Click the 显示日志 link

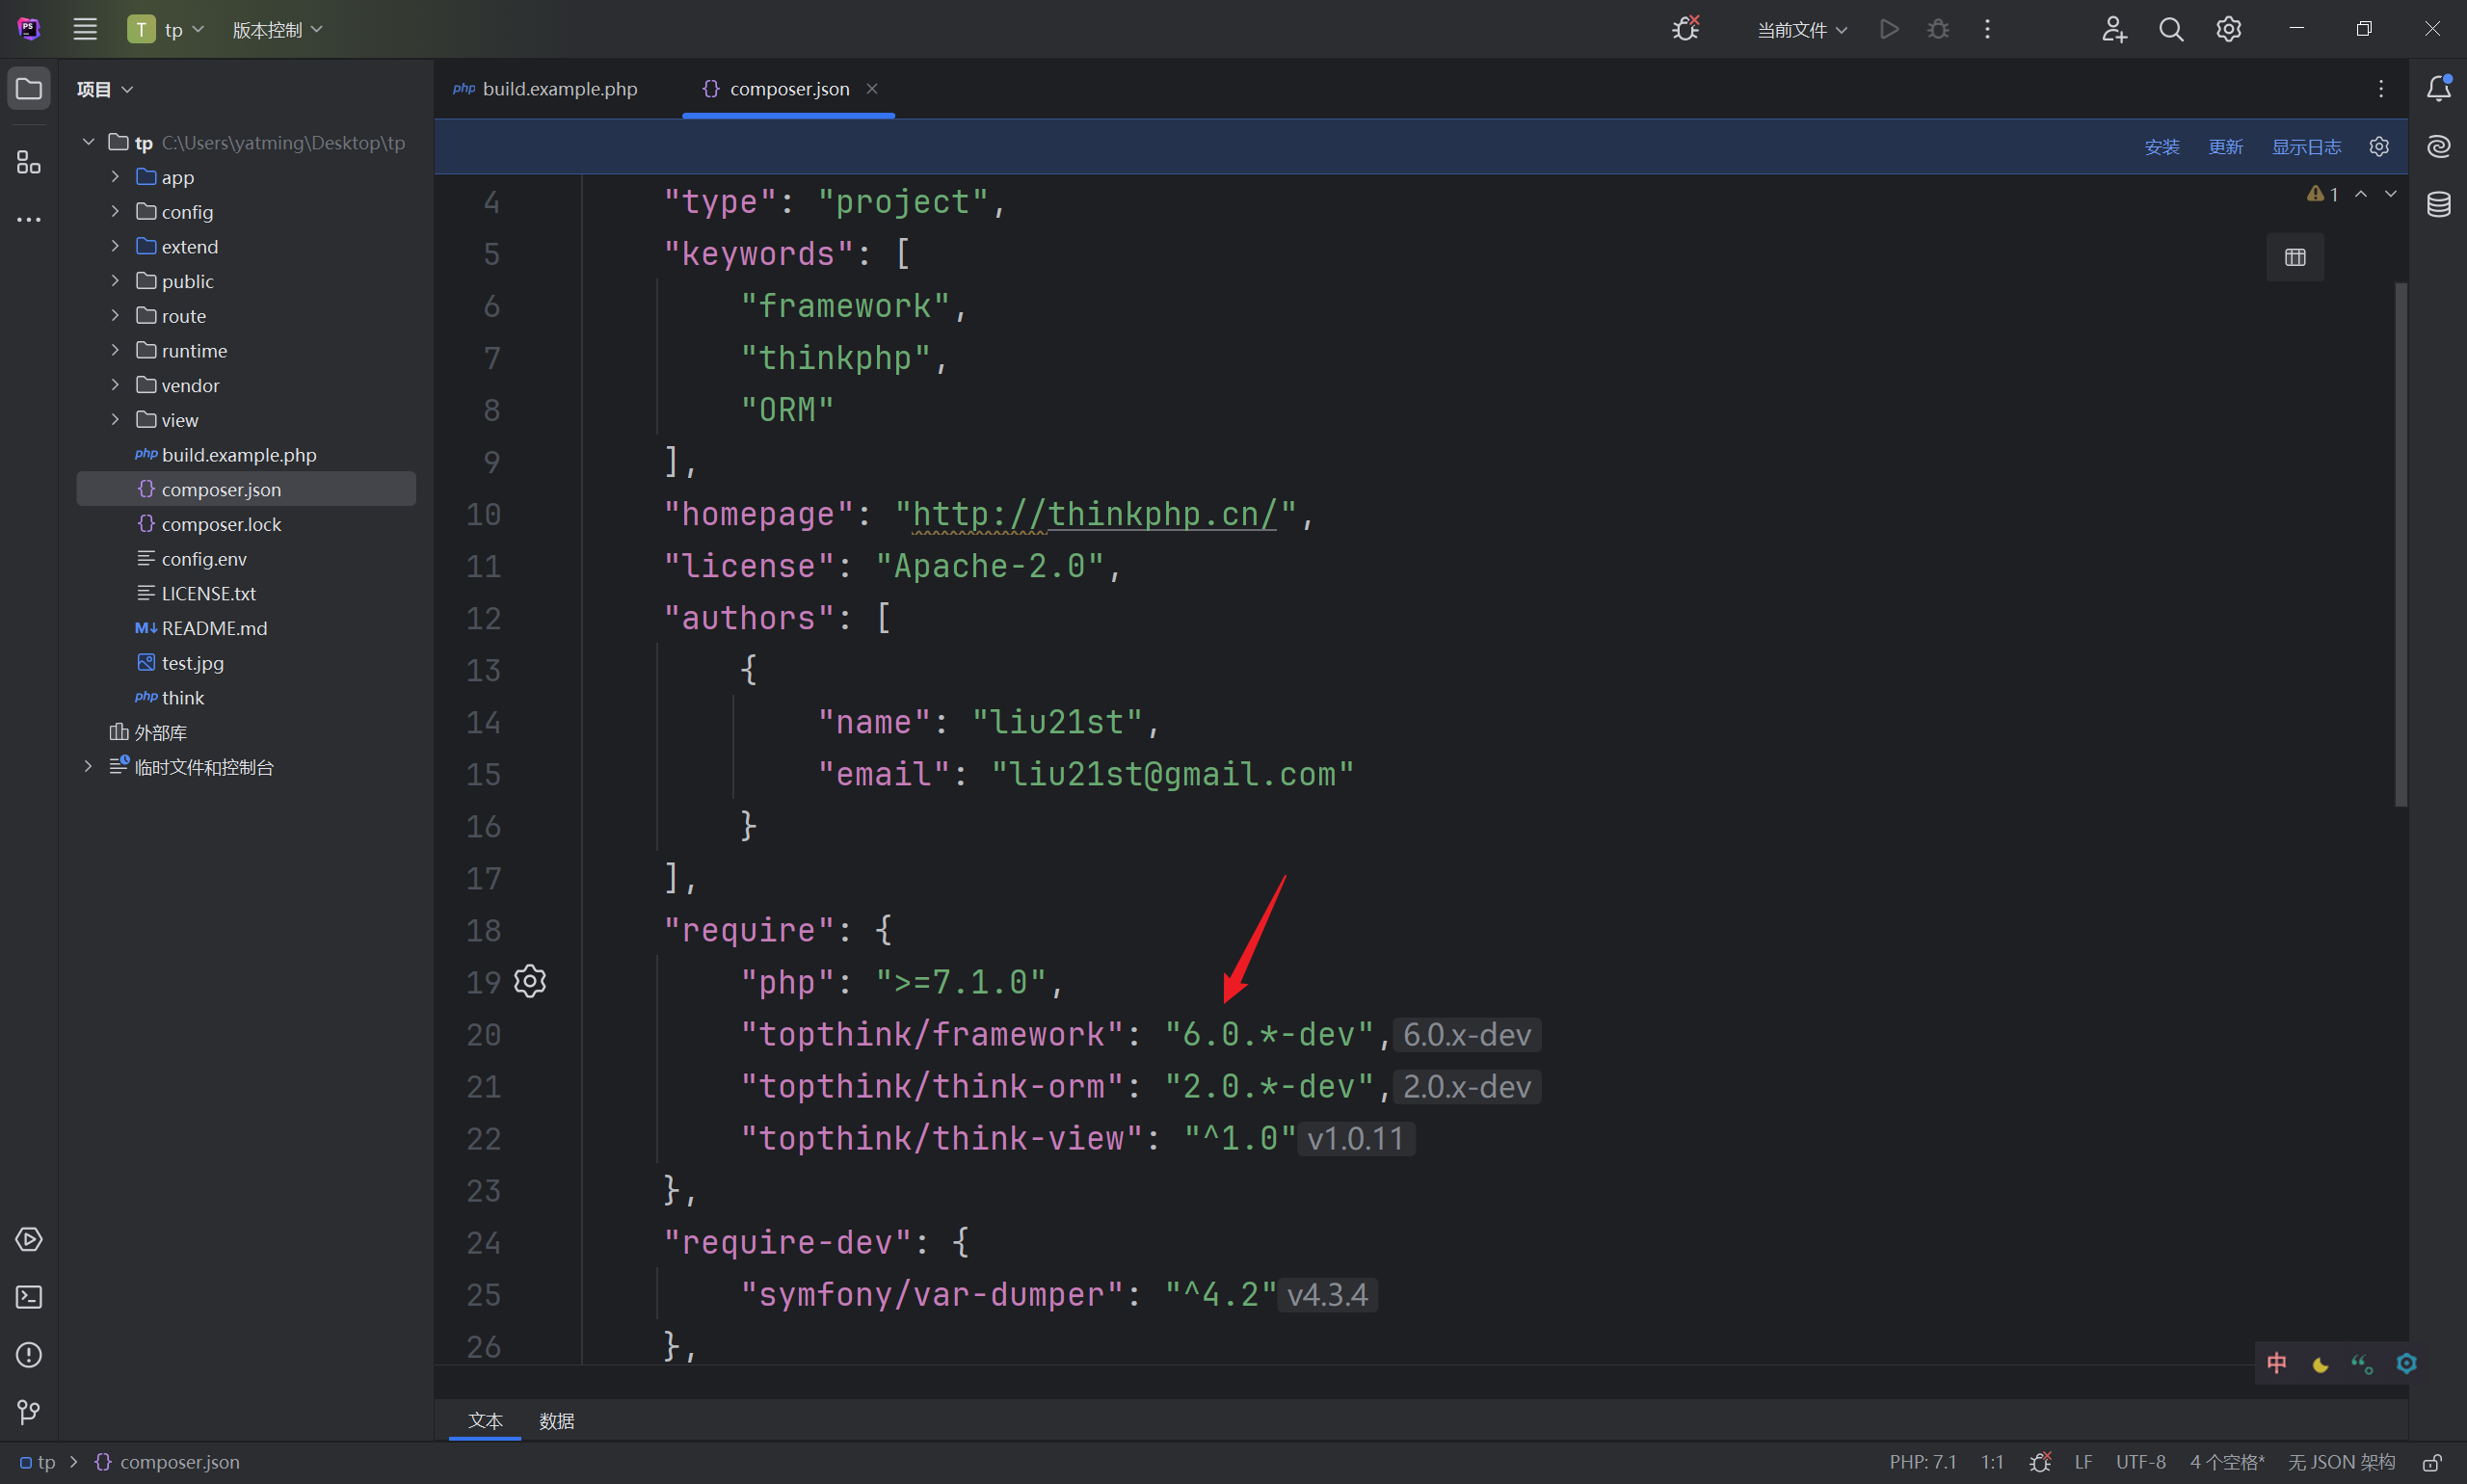[x=2305, y=147]
